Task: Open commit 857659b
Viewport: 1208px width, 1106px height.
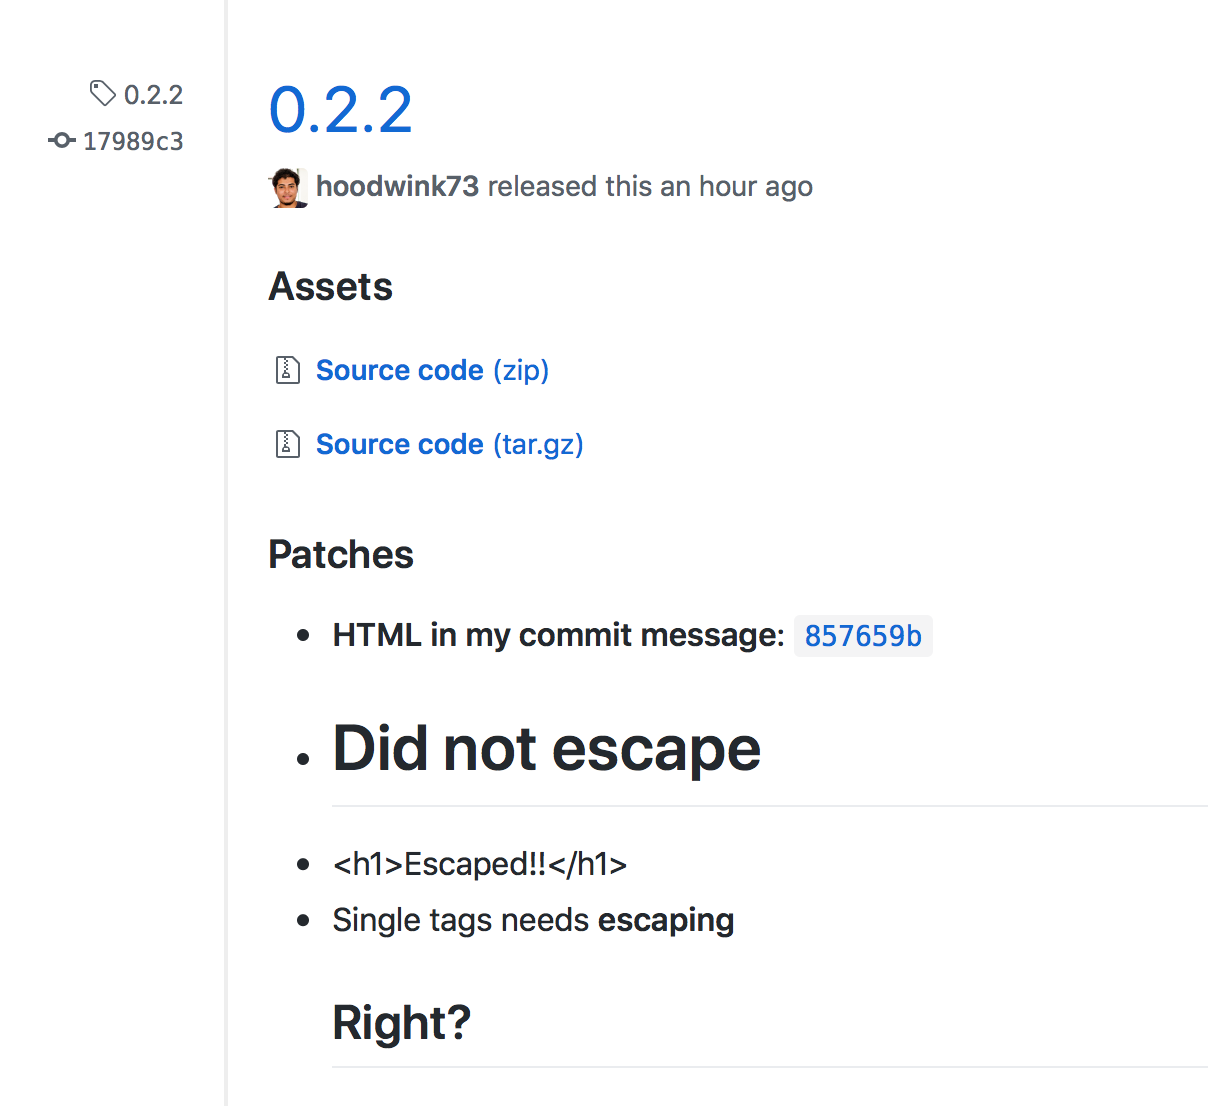Action: 863,636
